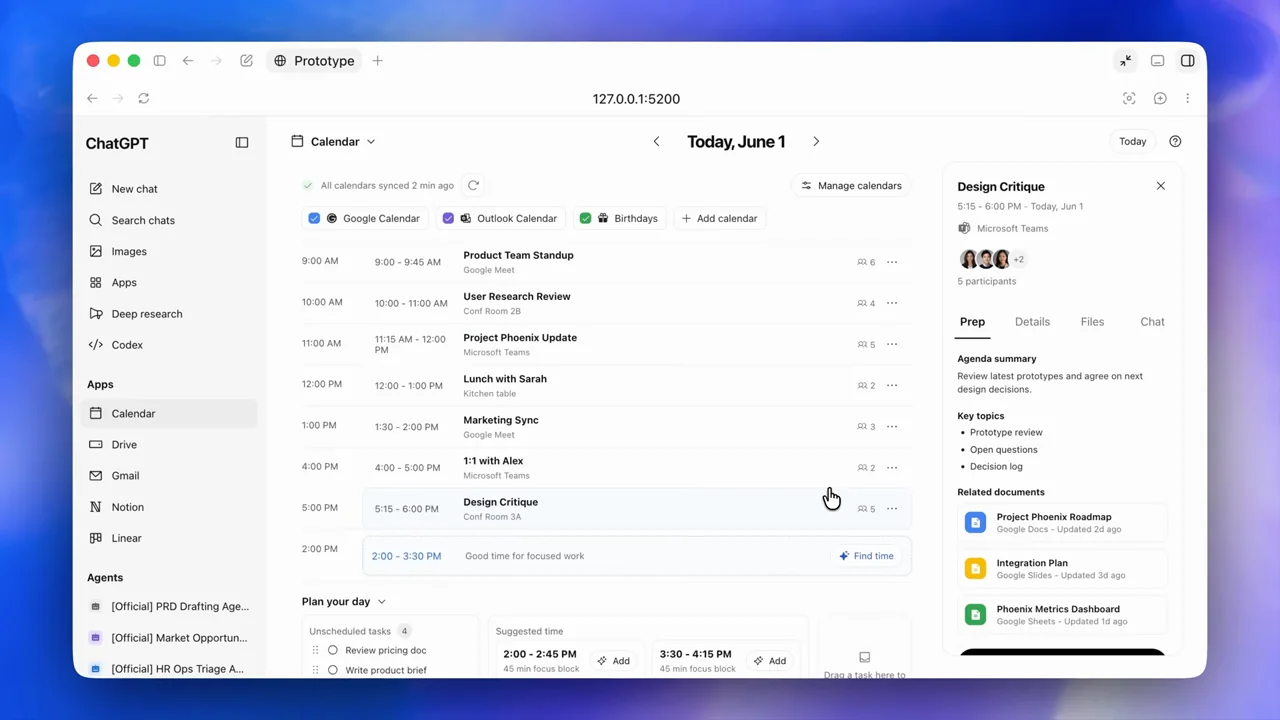Toggle the window sidebar icon beside the traffic lights
This screenshot has height=720, width=1280.
160,61
